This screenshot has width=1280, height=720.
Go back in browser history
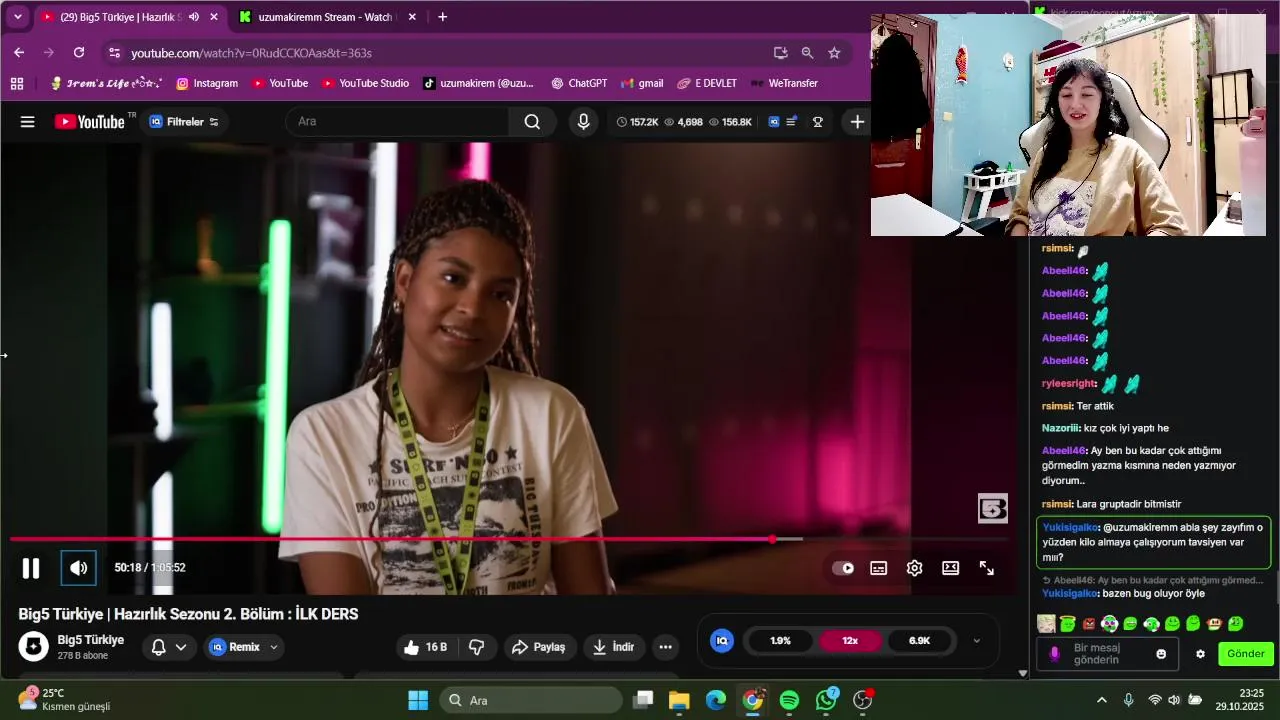[x=19, y=53]
